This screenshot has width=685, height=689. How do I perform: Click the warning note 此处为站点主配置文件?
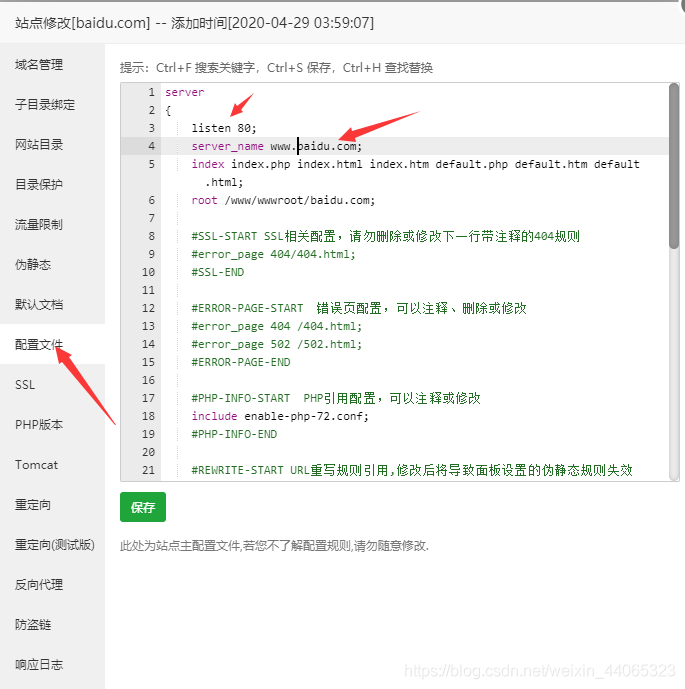pos(274,545)
